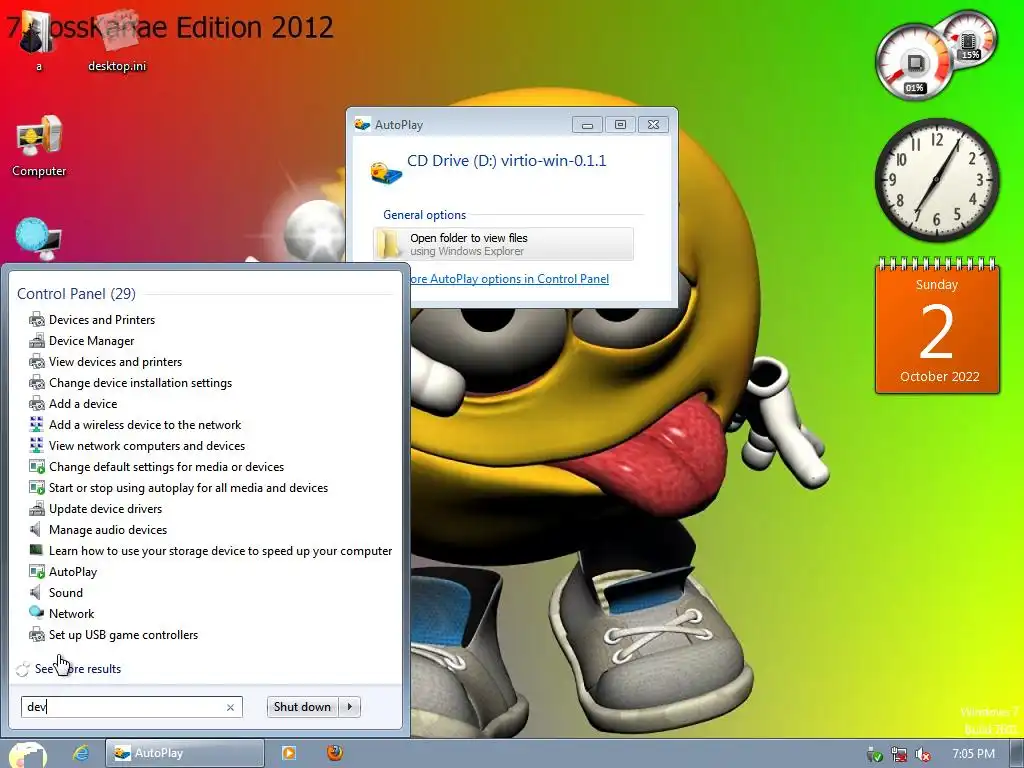Open Set up USB game controllers

click(x=113, y=634)
